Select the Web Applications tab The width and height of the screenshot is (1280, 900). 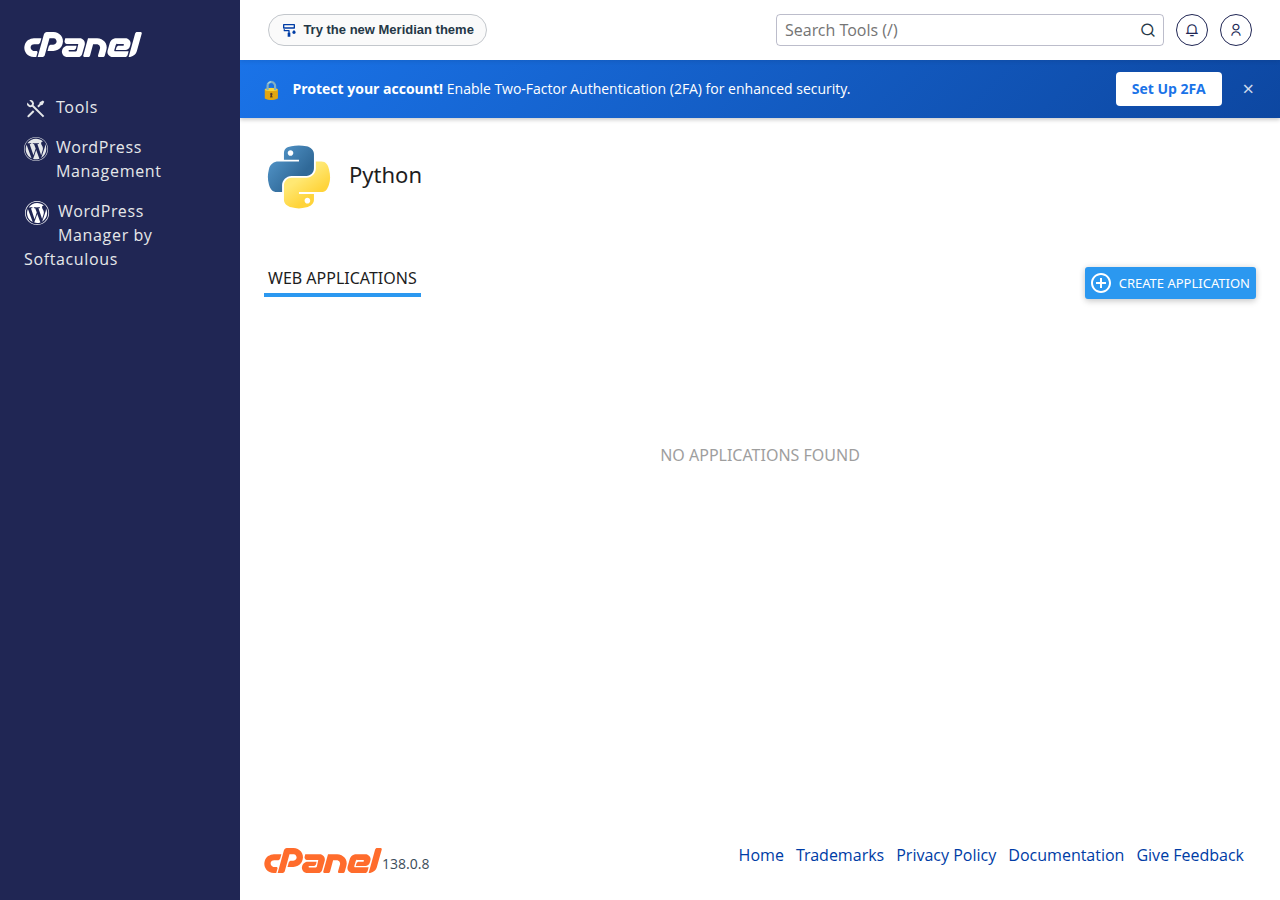click(342, 279)
